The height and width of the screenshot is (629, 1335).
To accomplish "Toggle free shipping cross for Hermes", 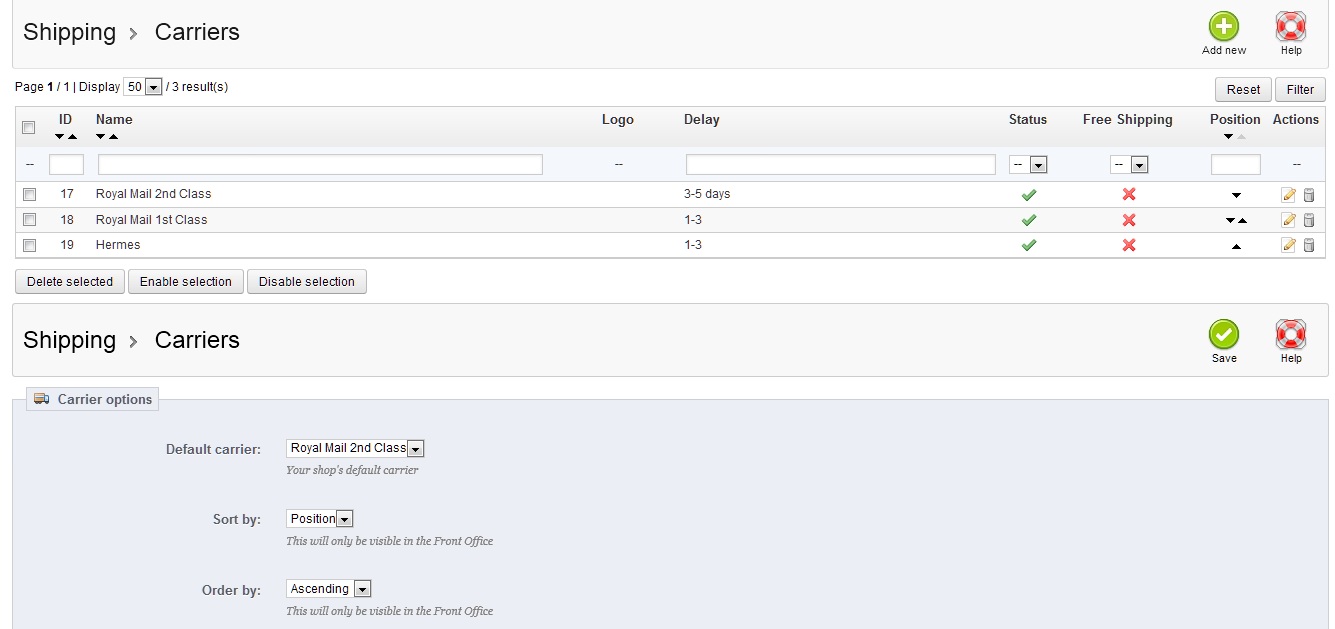I will click(x=1129, y=245).
